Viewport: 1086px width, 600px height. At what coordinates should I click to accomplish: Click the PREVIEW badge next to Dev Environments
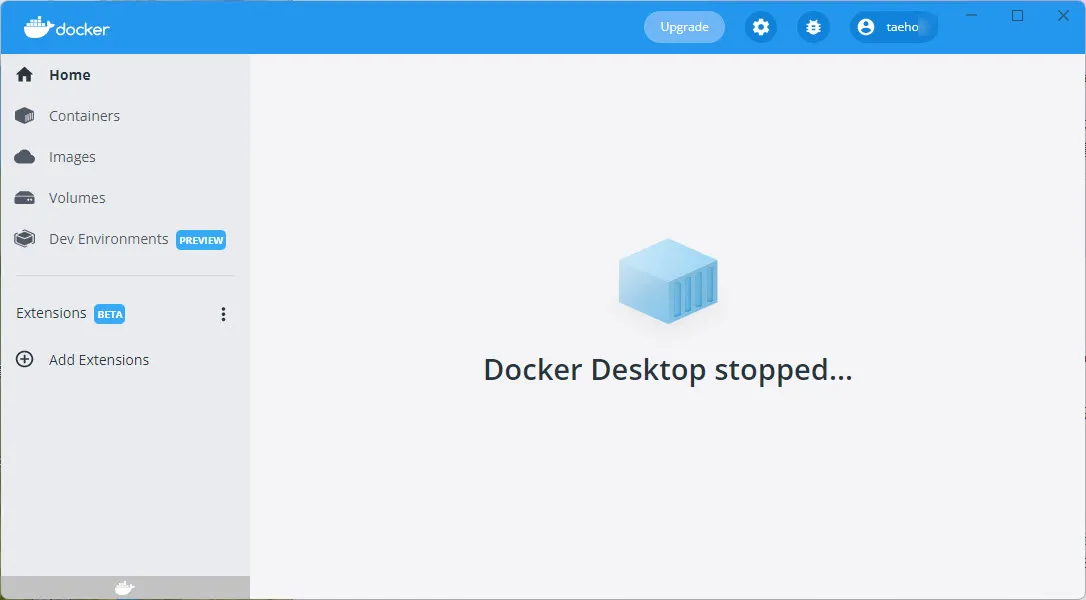201,240
